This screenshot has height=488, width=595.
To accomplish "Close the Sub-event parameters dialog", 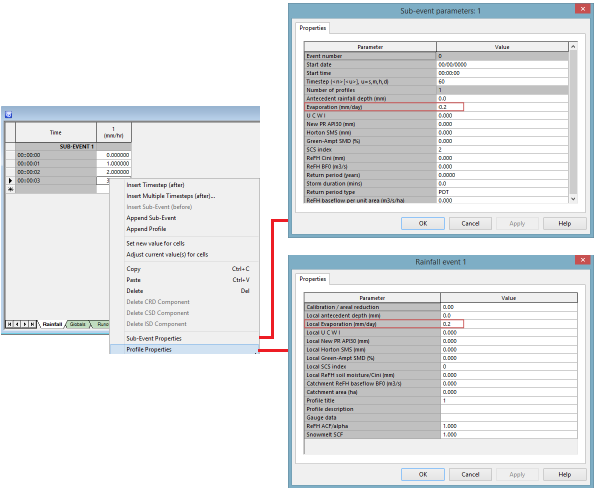I will [582, 9].
